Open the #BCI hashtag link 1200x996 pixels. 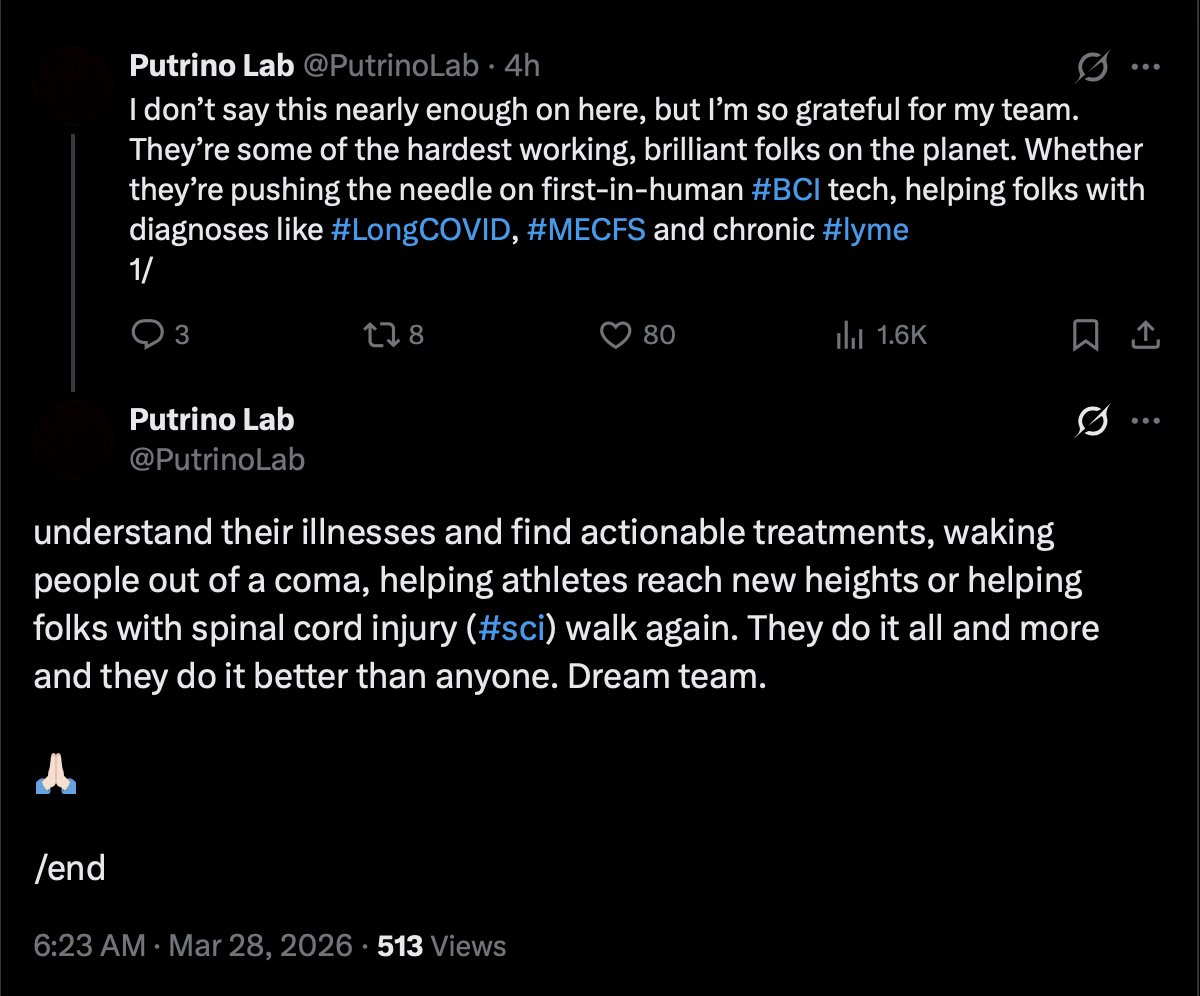point(785,189)
